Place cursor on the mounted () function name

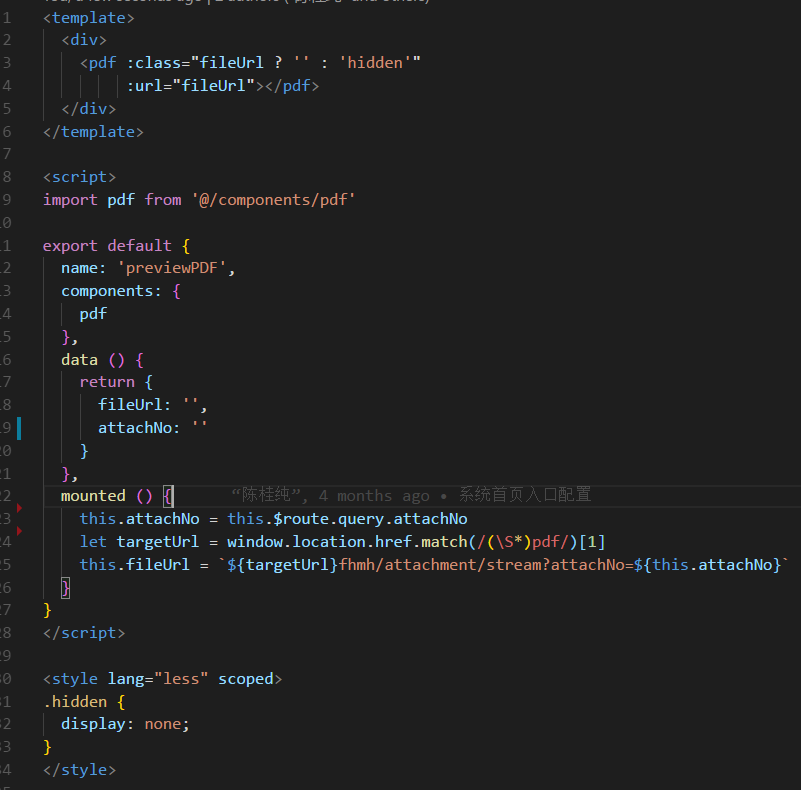(x=93, y=495)
